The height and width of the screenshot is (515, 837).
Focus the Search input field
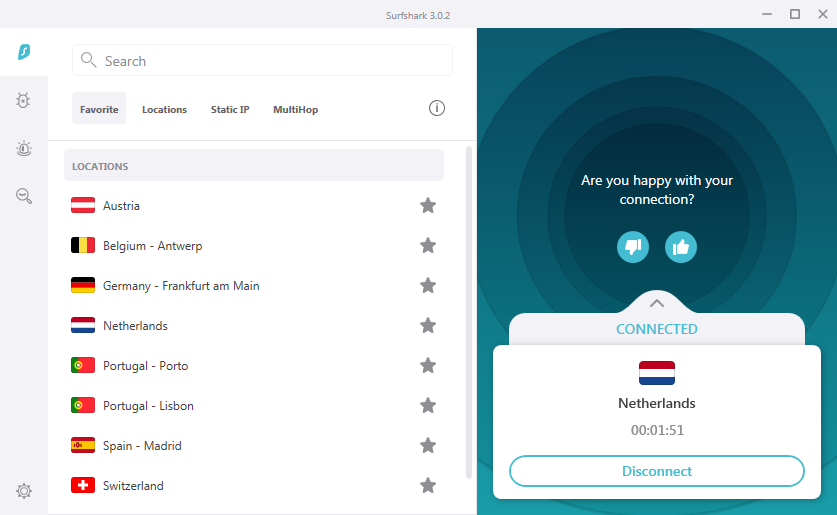click(x=262, y=60)
